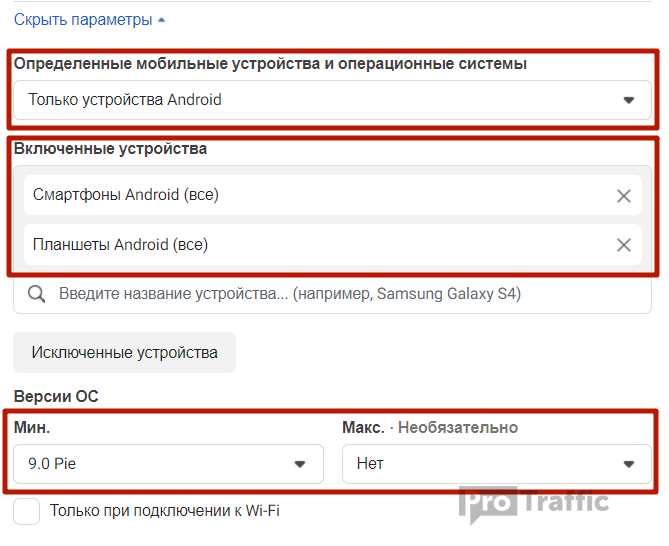Click the small arrow beside 'Скрыть параметры'
The image size is (669, 546).
163,19
